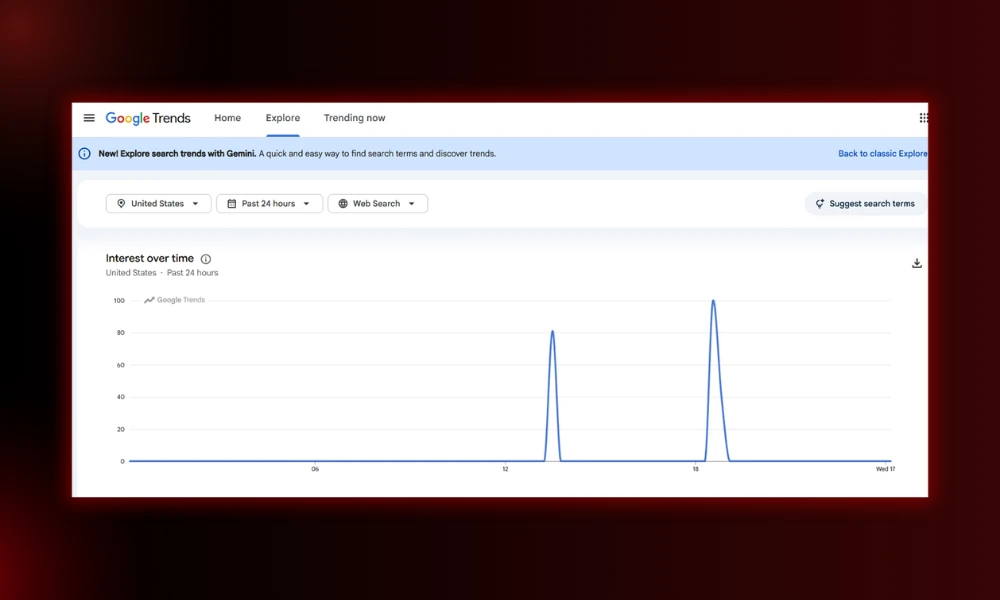Click 'New! Explore search trends with Gemini' text
The image size is (1000, 600).
tap(177, 154)
